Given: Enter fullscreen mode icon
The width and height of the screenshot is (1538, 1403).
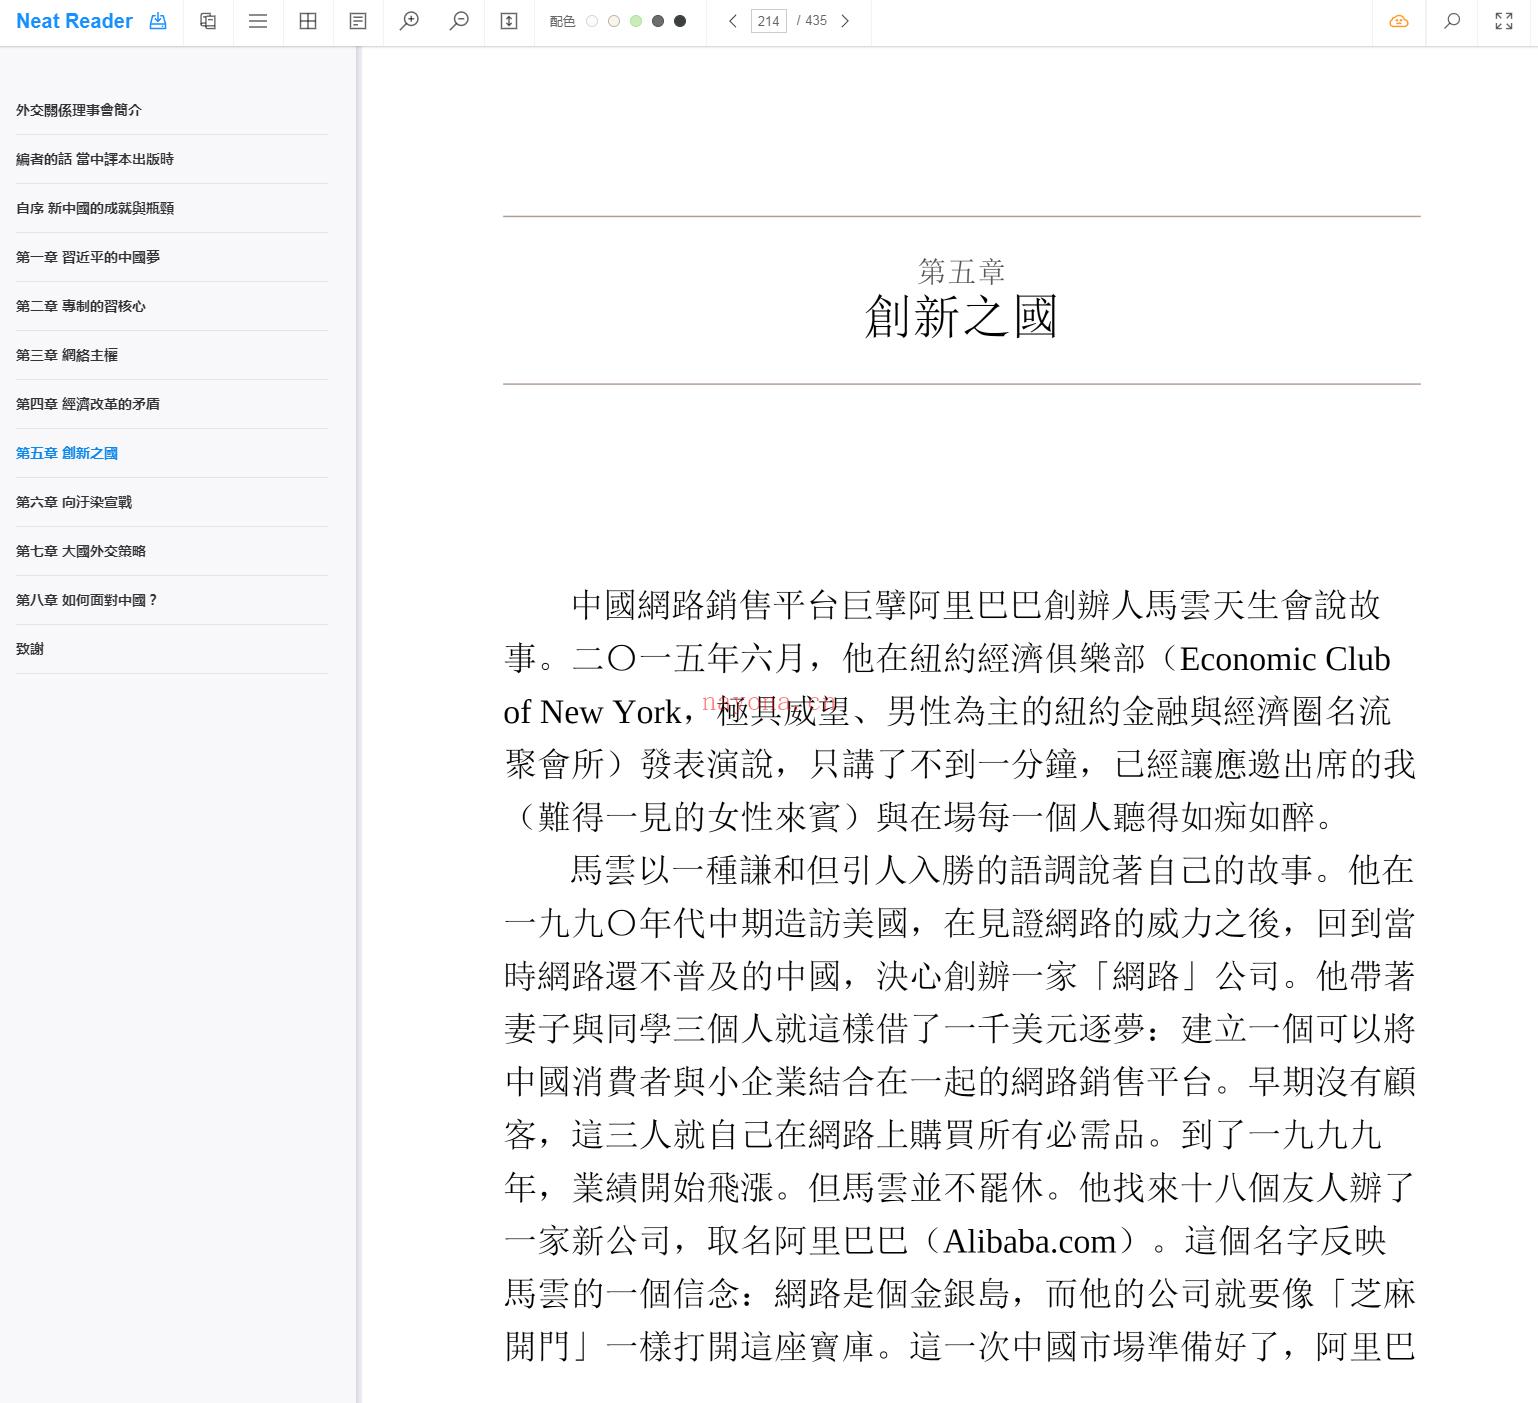Looking at the screenshot, I should pos(1504,21).
